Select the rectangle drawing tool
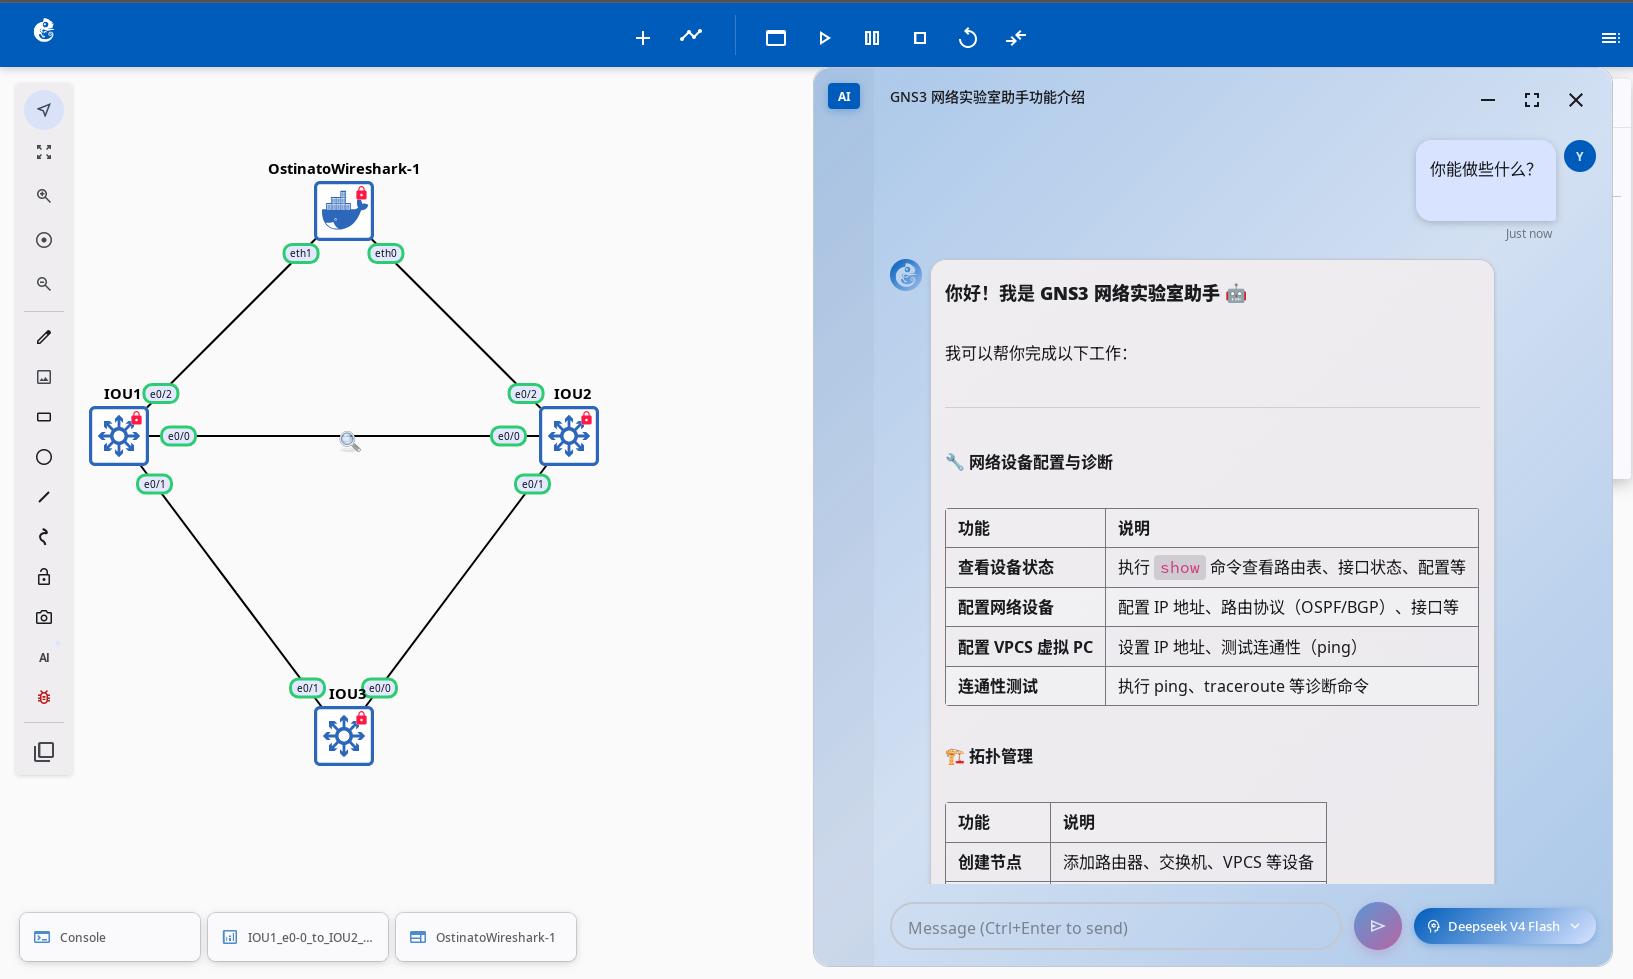Screen dimensions: 1633x979 (x=44, y=417)
